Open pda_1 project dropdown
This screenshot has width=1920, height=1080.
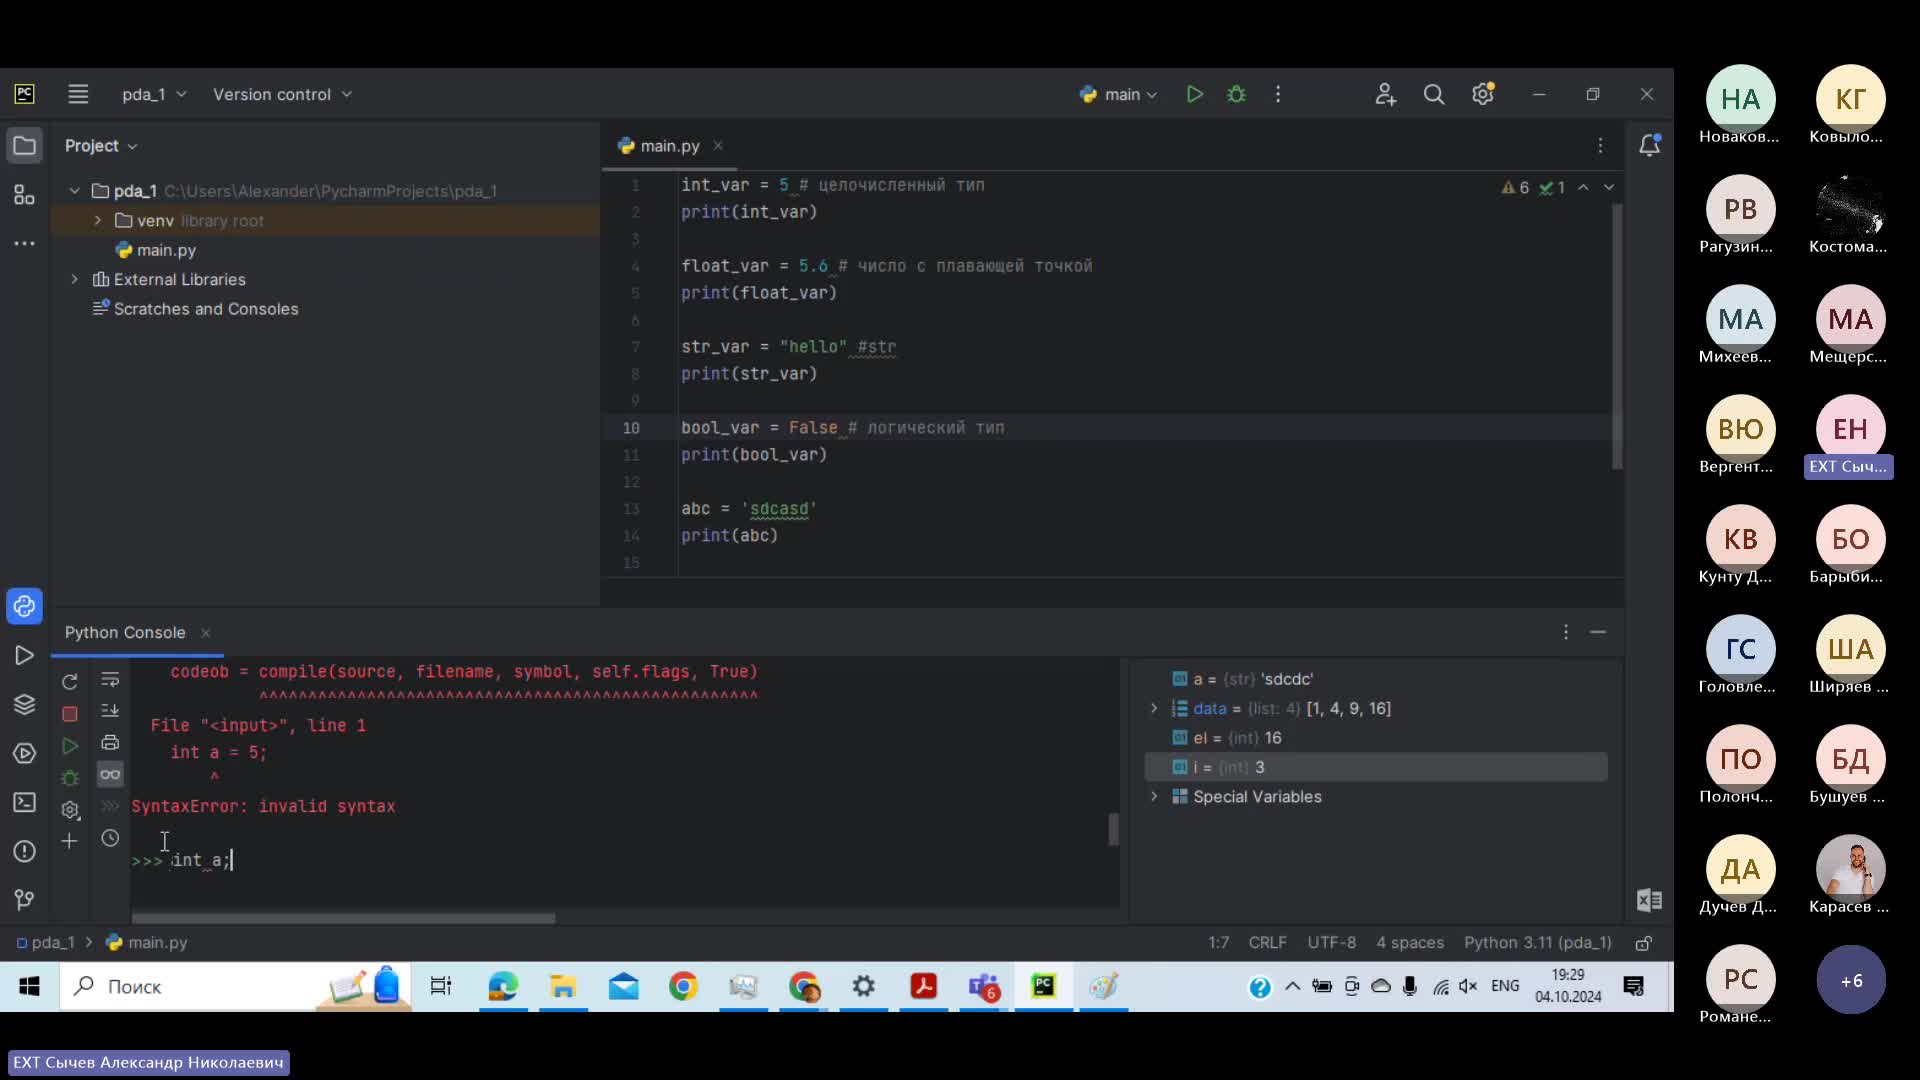click(154, 94)
